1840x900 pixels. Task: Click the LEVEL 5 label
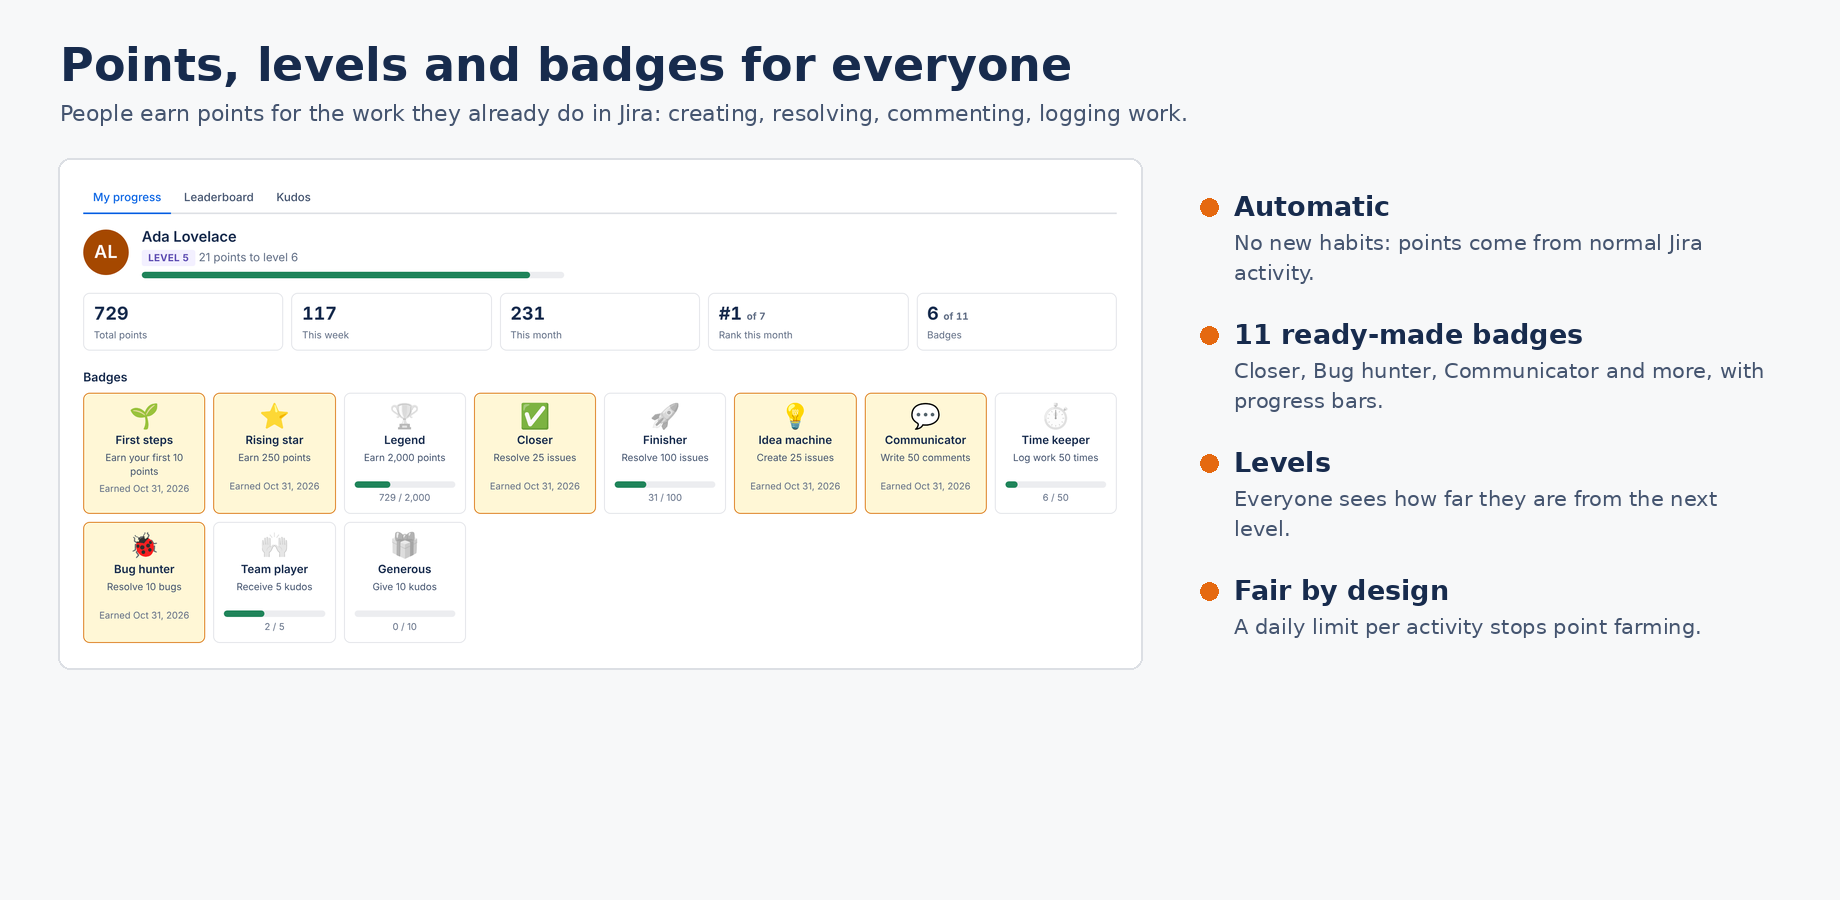point(168,258)
